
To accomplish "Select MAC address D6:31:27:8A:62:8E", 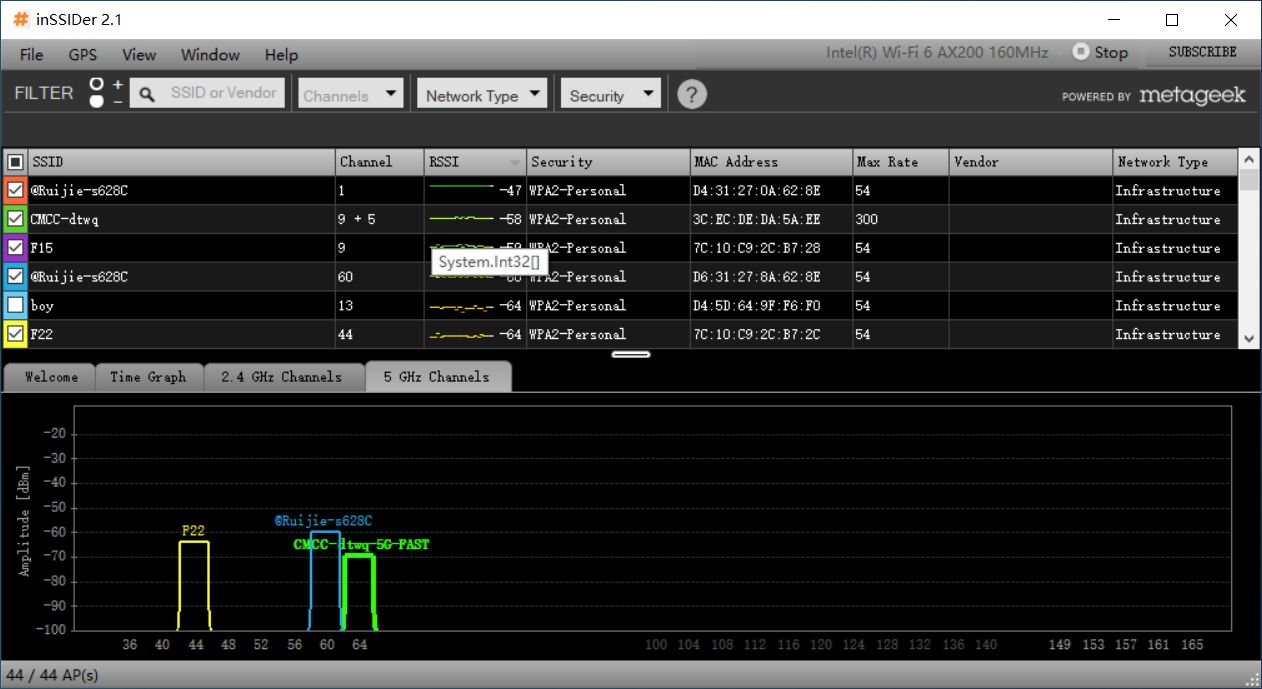I will click(x=756, y=278).
